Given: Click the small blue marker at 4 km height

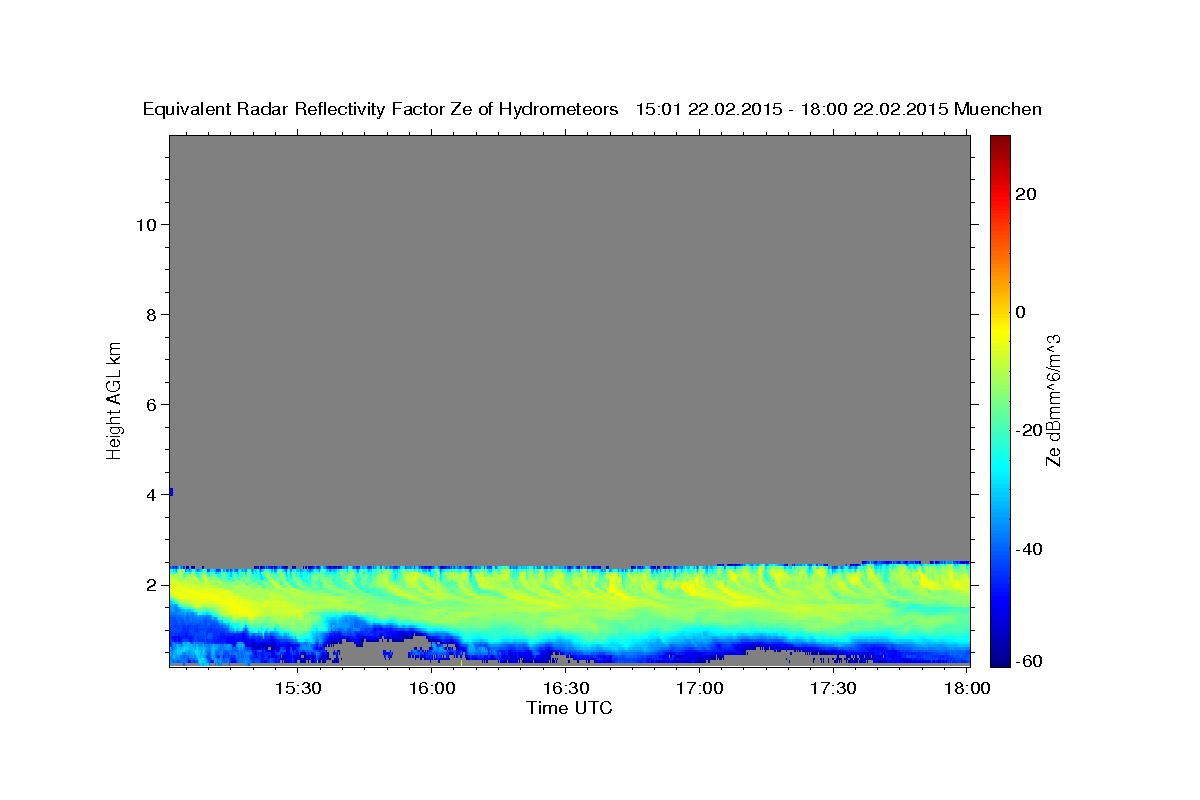Looking at the screenshot, I should pyautogui.click(x=171, y=491).
